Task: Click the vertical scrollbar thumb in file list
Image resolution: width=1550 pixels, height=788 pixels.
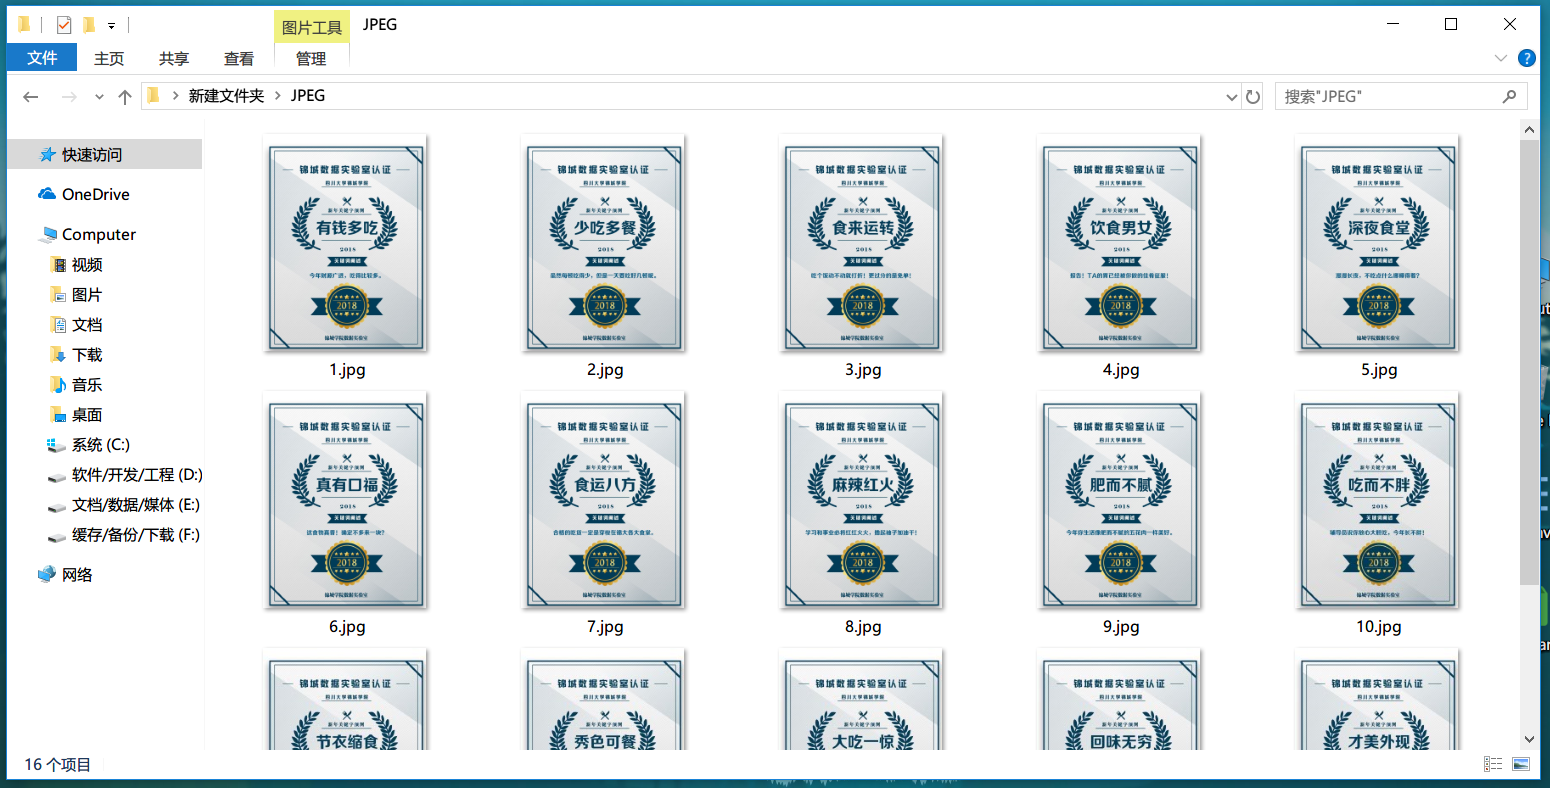Action: (x=1529, y=362)
